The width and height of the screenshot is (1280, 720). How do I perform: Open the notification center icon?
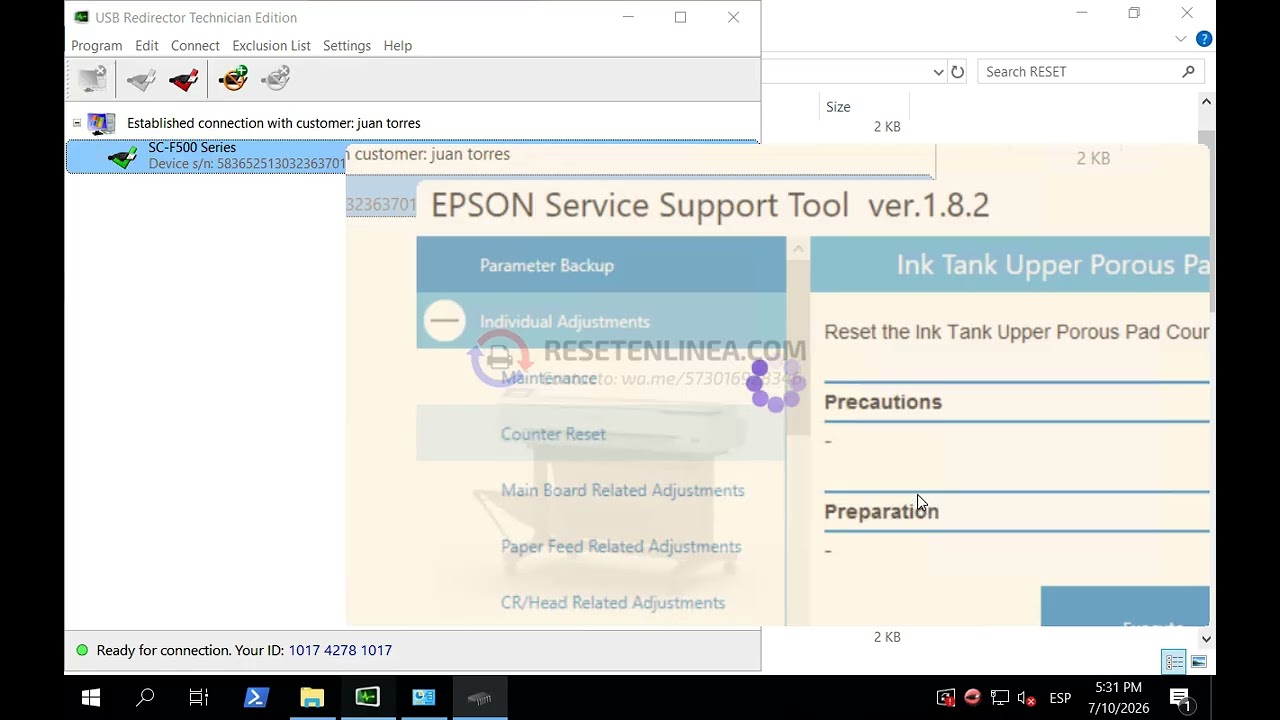[x=1180, y=698]
